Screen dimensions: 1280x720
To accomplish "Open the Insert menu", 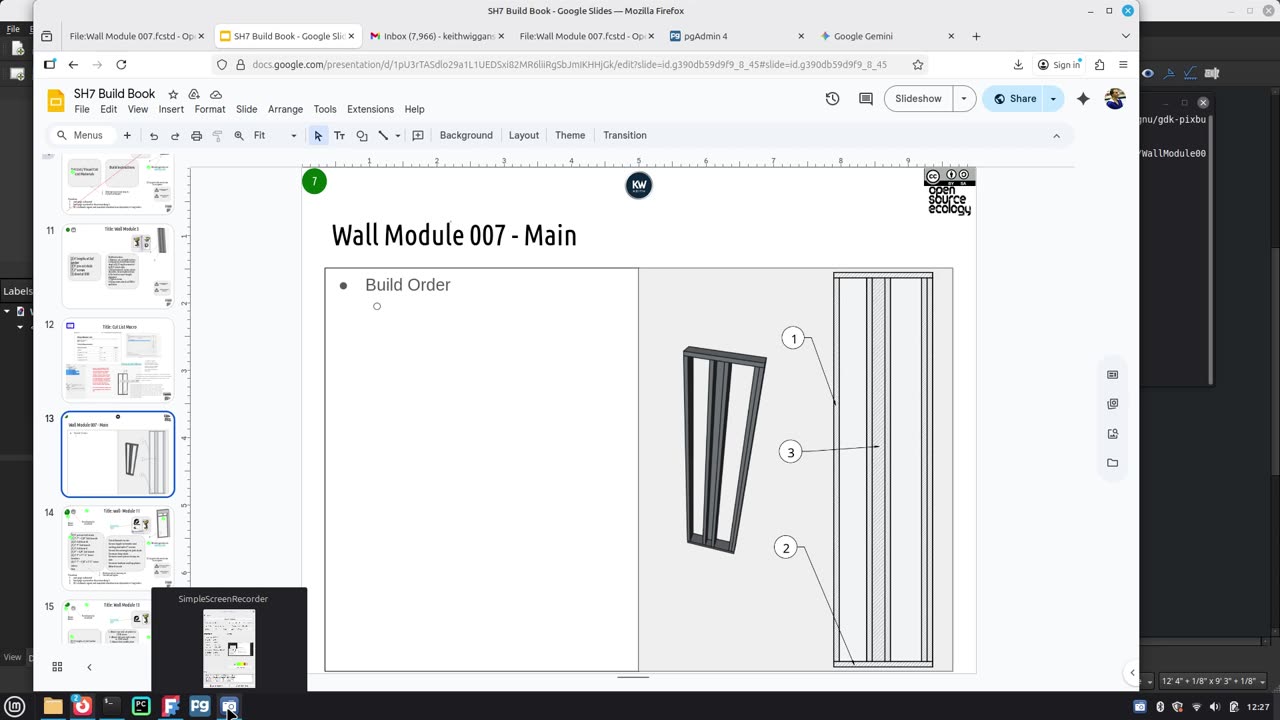I will tap(171, 109).
